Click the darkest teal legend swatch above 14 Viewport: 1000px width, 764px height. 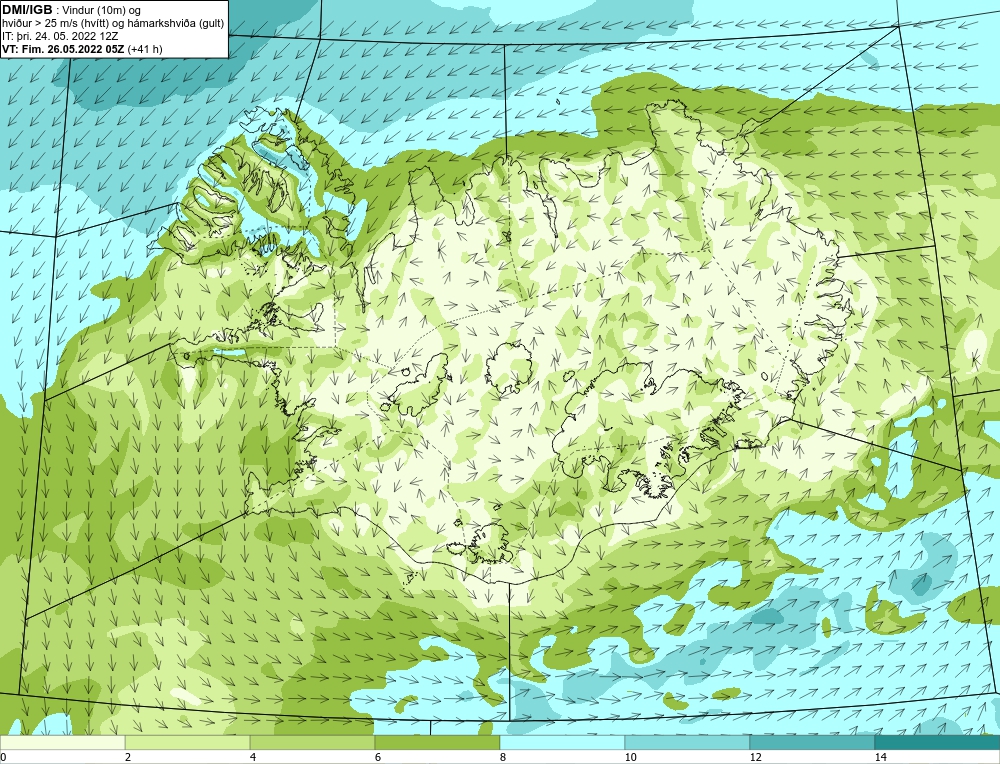pos(937,742)
